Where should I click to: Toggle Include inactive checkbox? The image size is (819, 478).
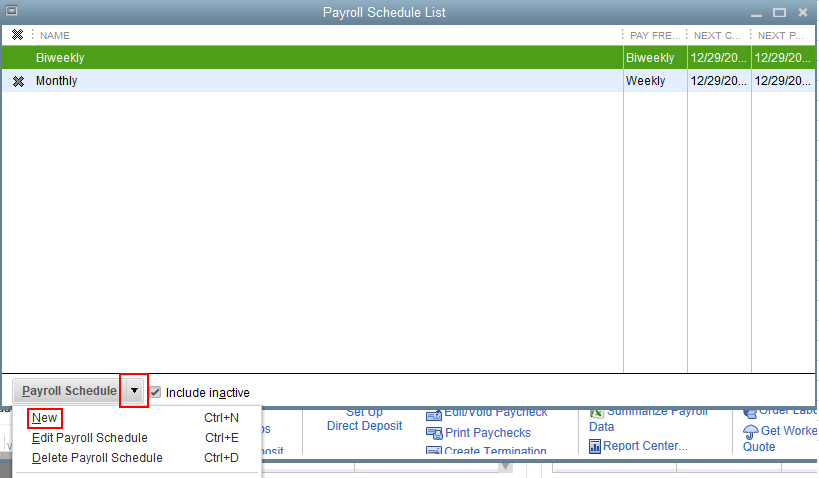pos(155,392)
